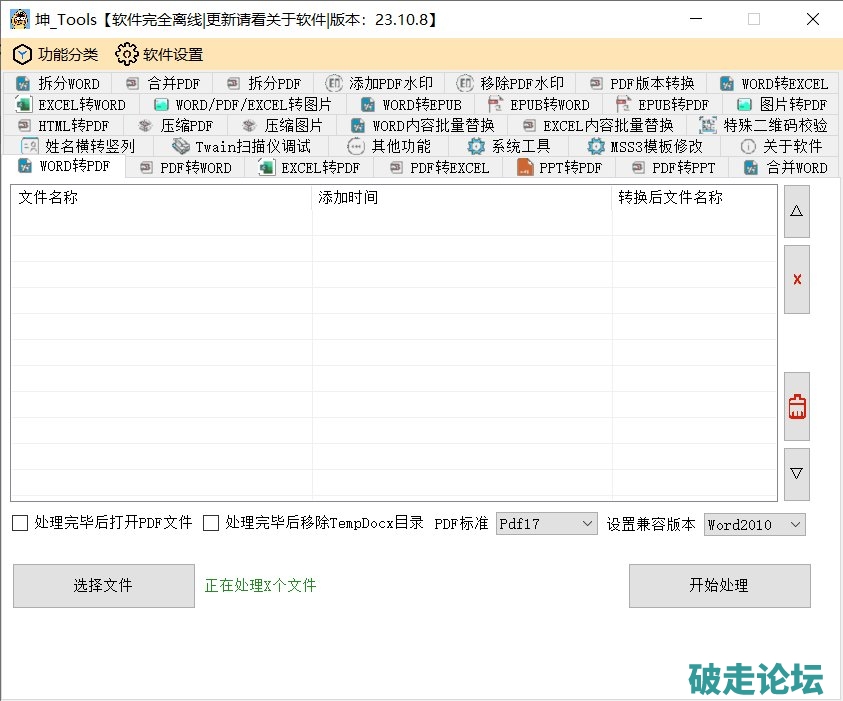Click the move-up triangle icon

coord(796,211)
